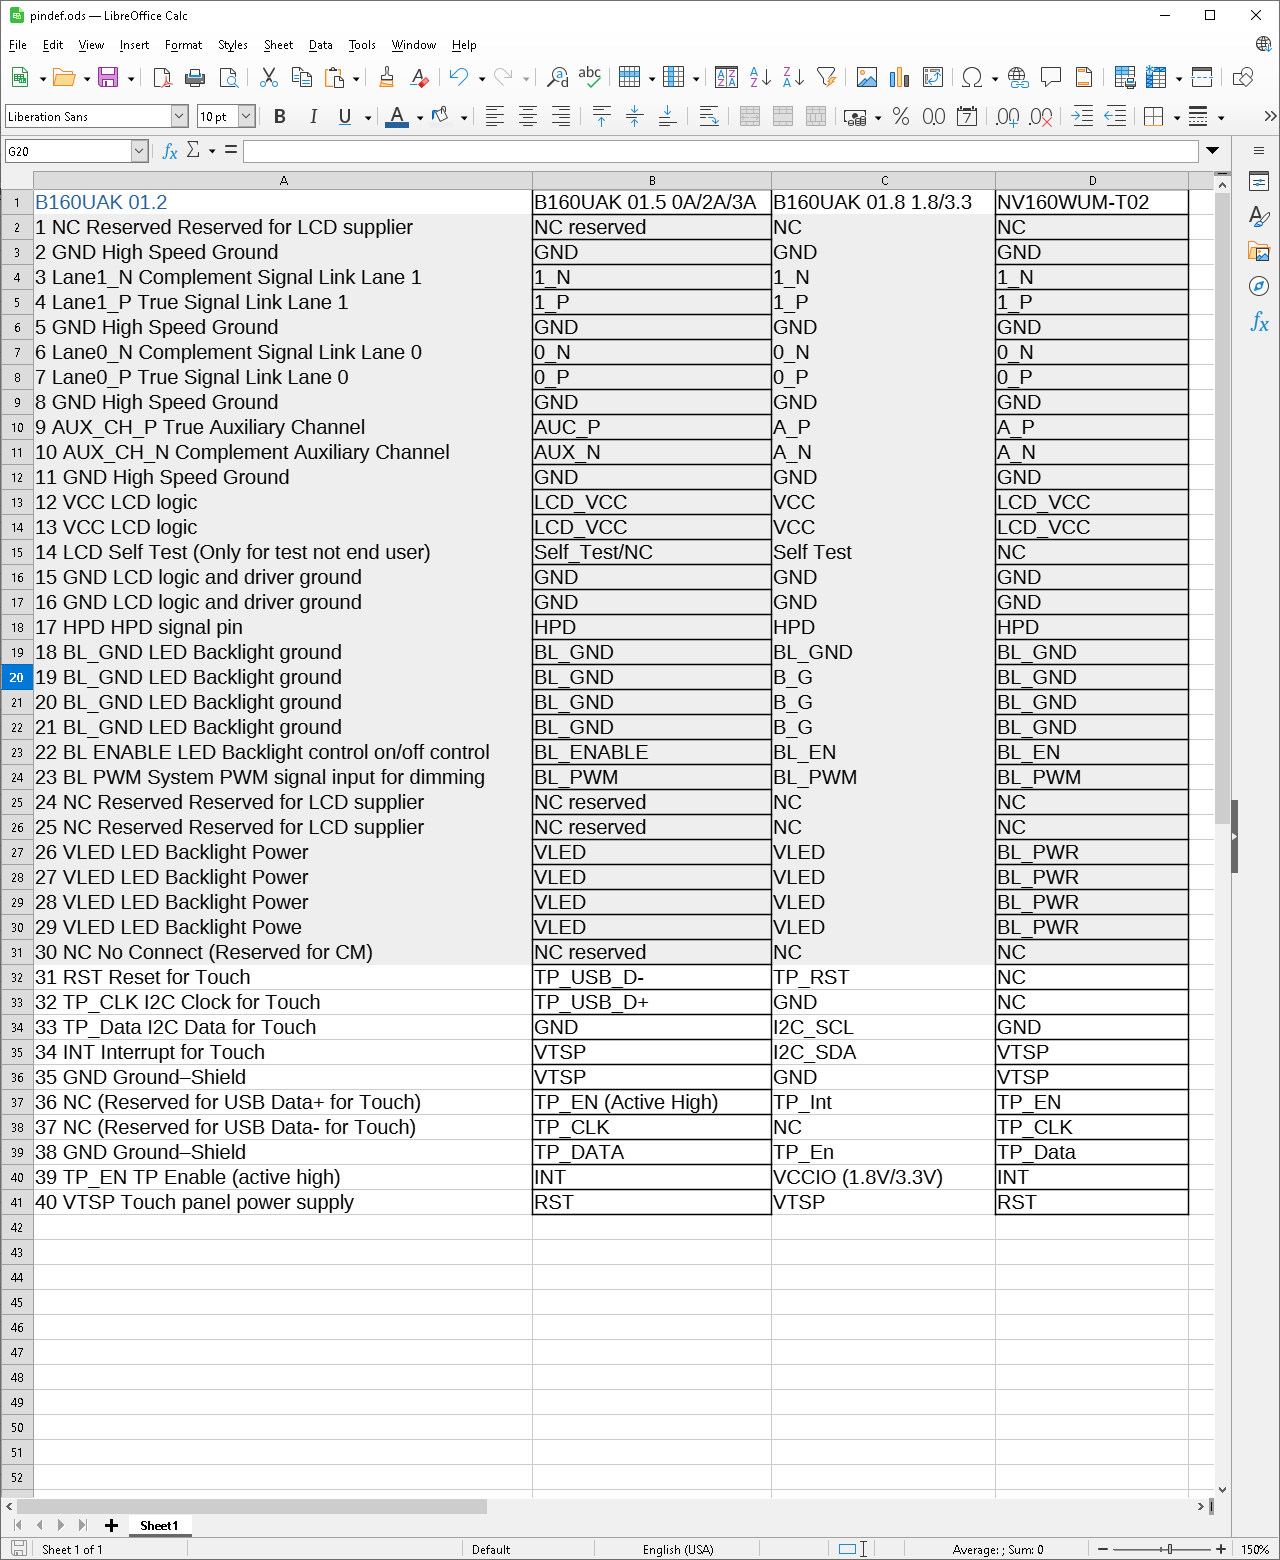Click Insert Special Character omega icon

(971, 78)
